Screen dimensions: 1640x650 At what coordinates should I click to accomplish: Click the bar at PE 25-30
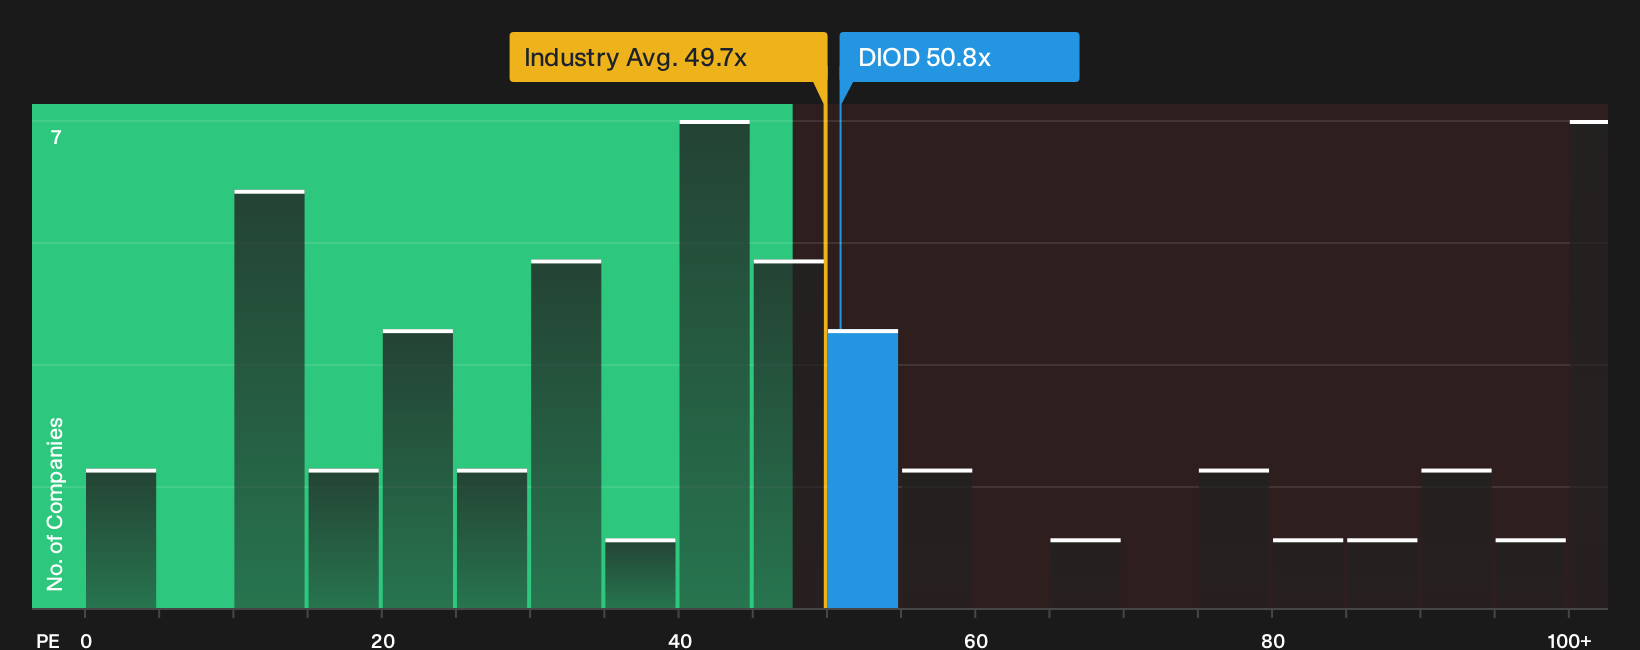coord(492,539)
